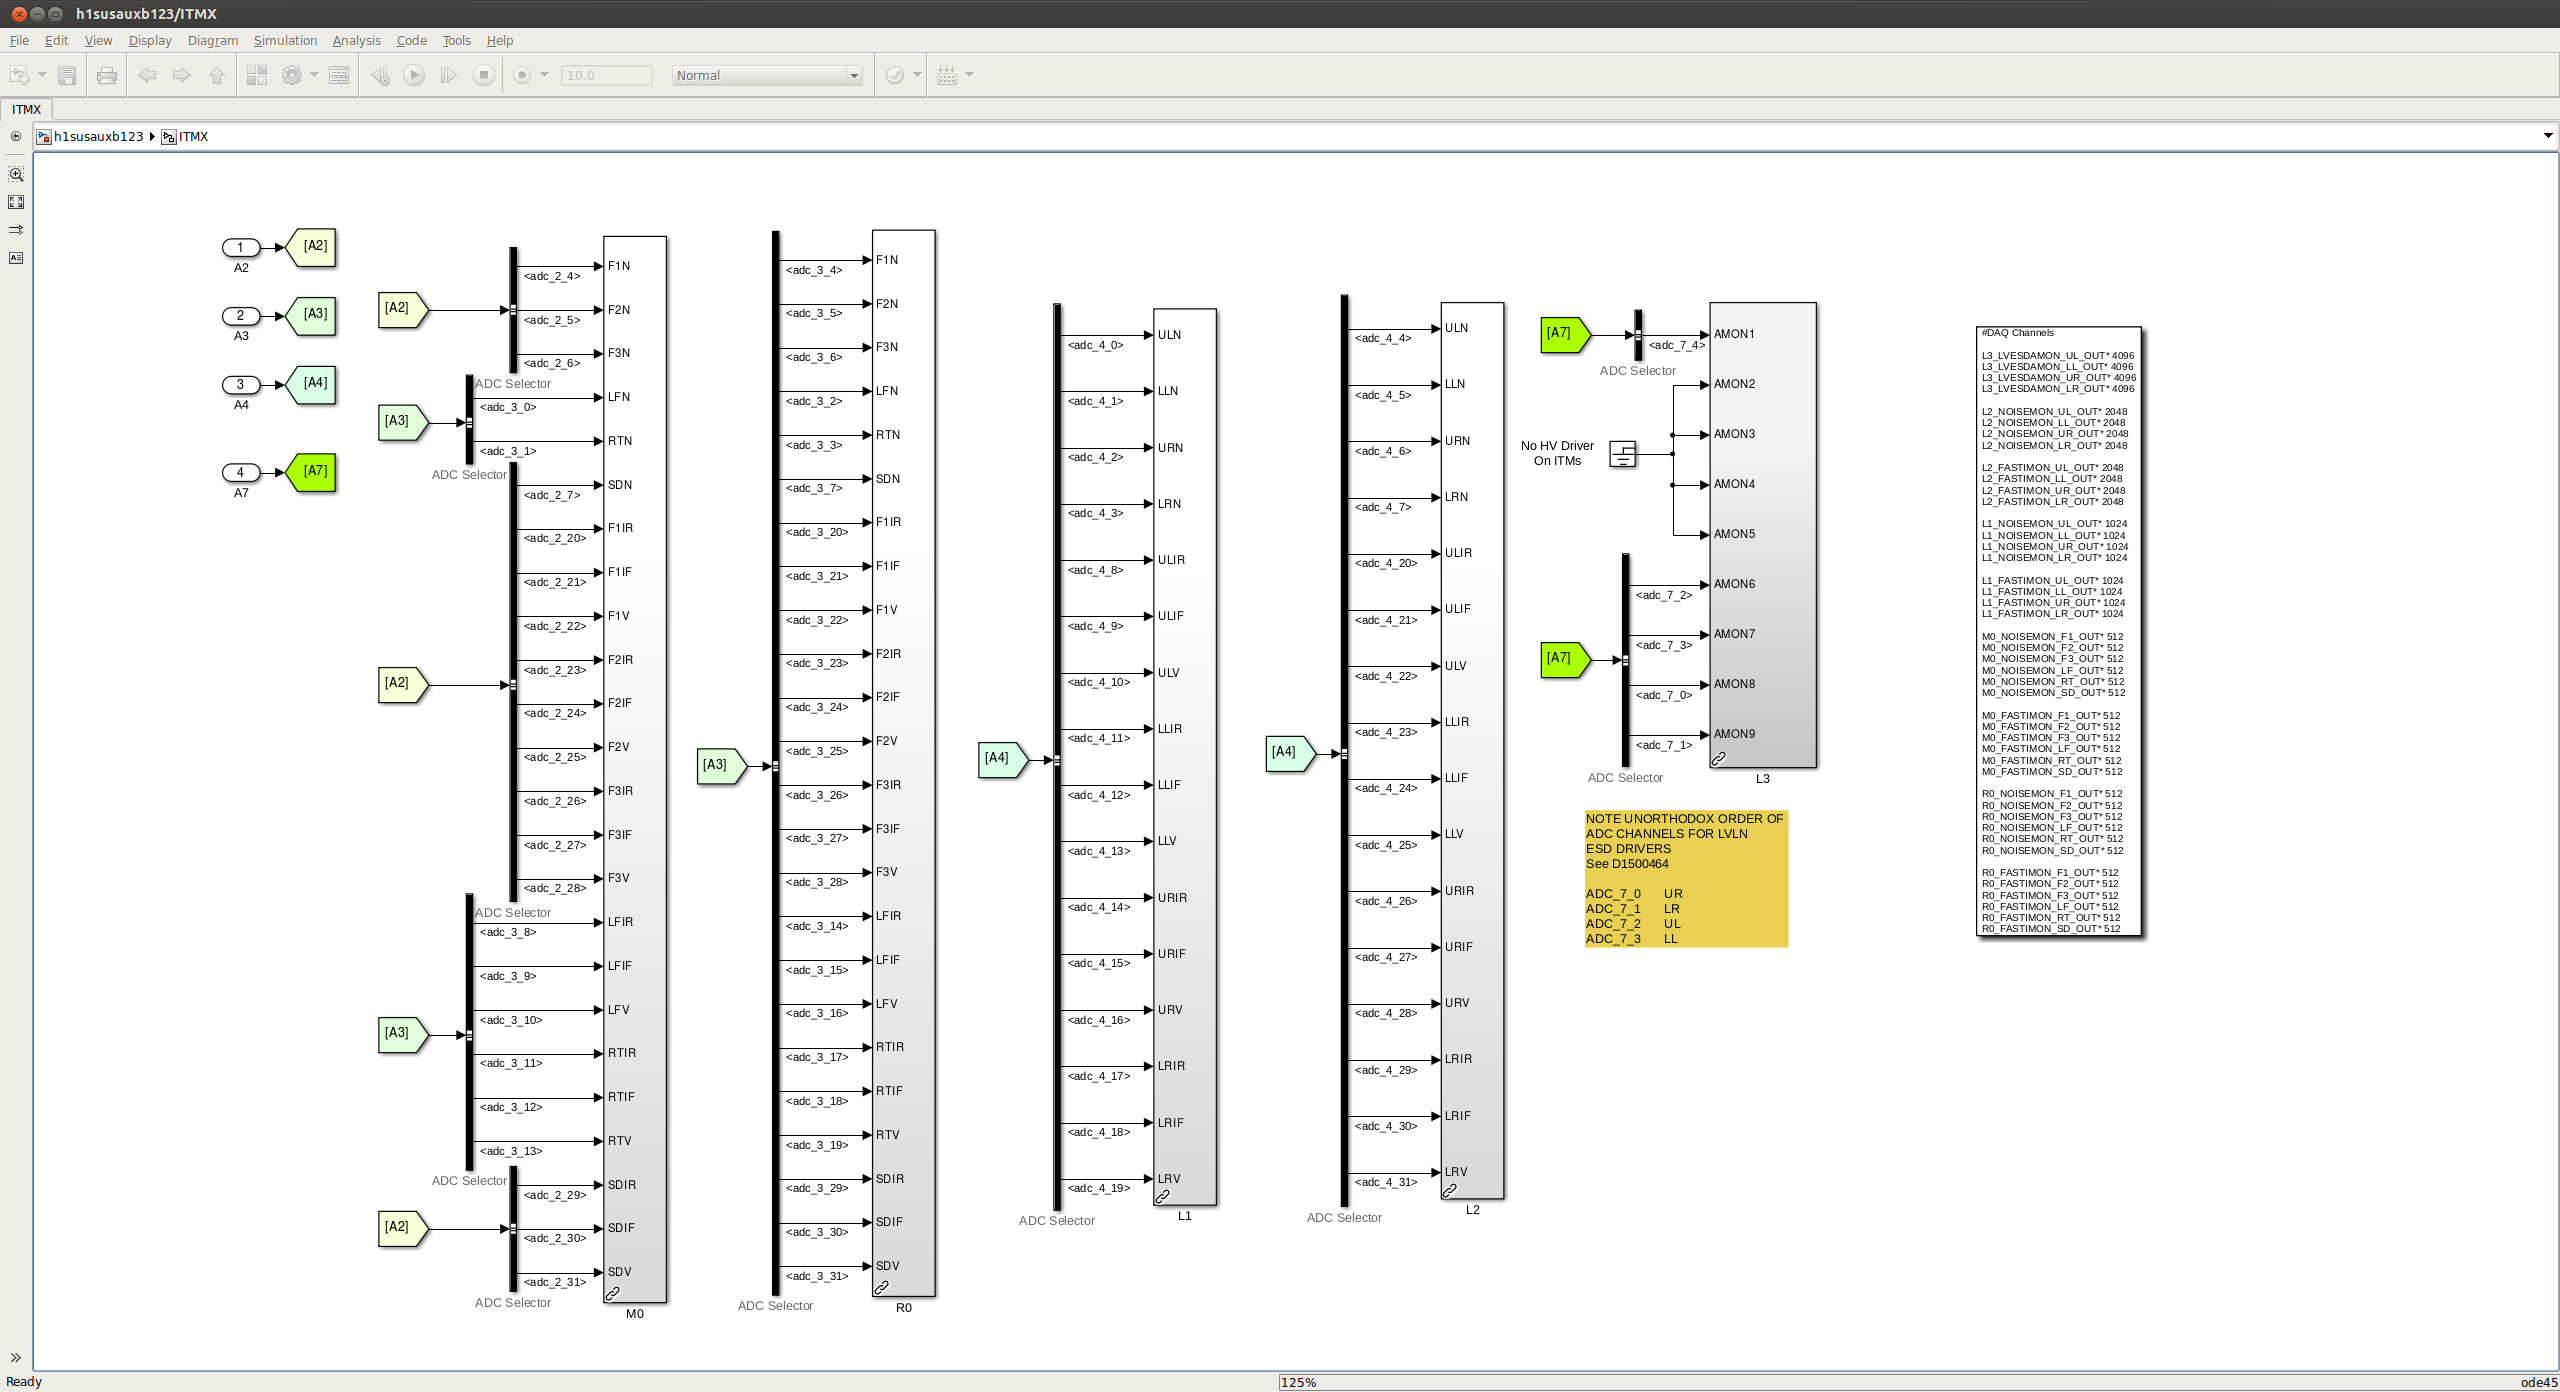Click the Model Advisor checkmark icon
The width and height of the screenshot is (2560, 1392).
point(895,75)
